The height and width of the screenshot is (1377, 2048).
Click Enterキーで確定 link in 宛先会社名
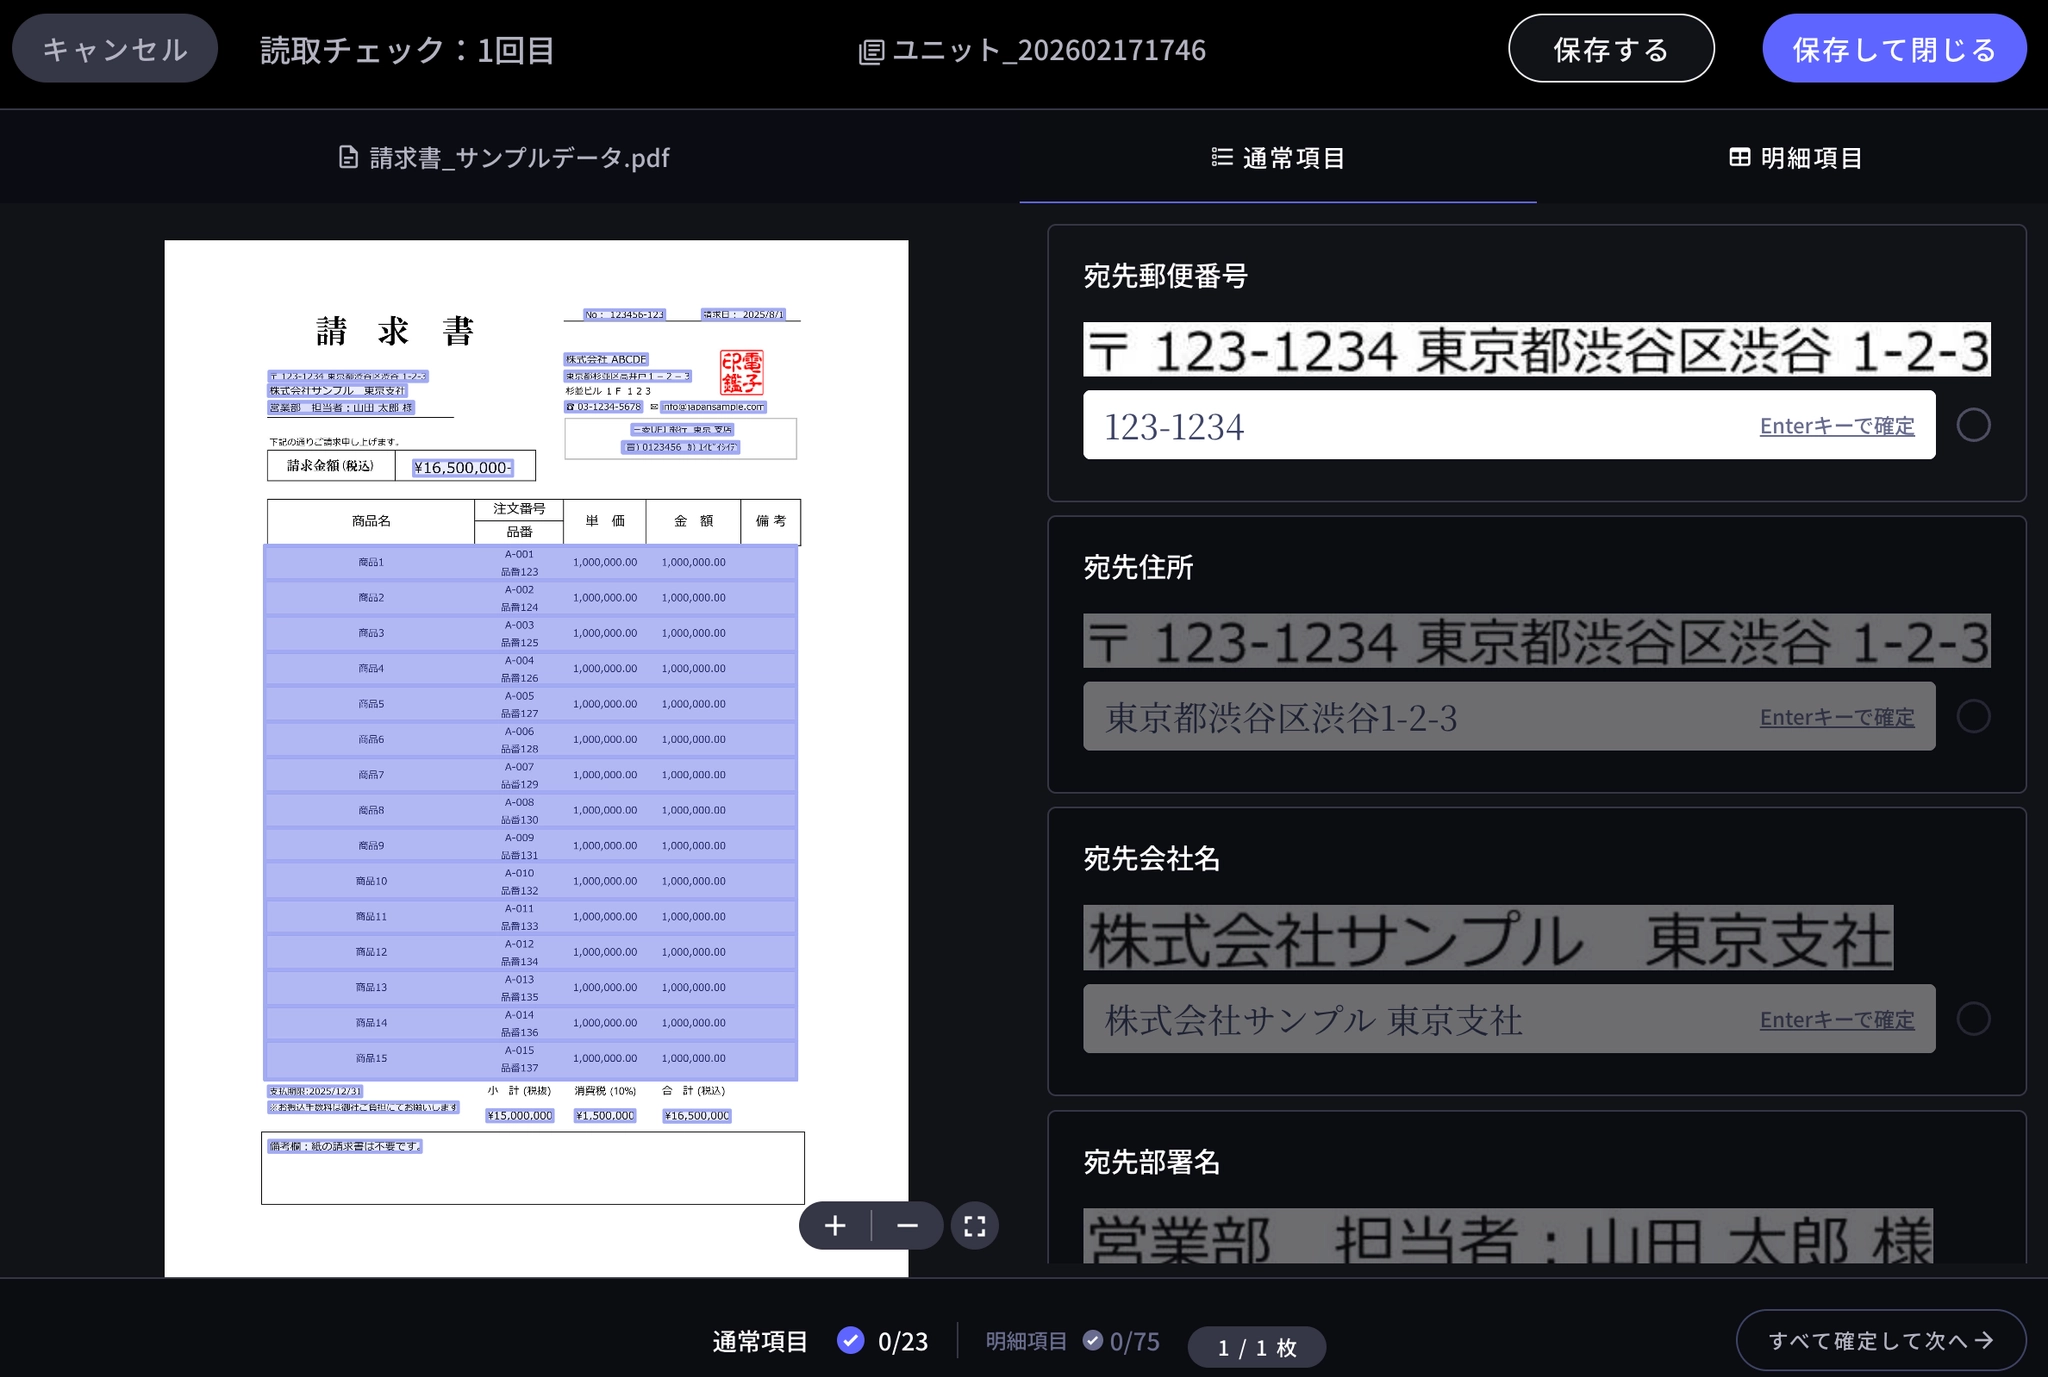(x=1837, y=1020)
